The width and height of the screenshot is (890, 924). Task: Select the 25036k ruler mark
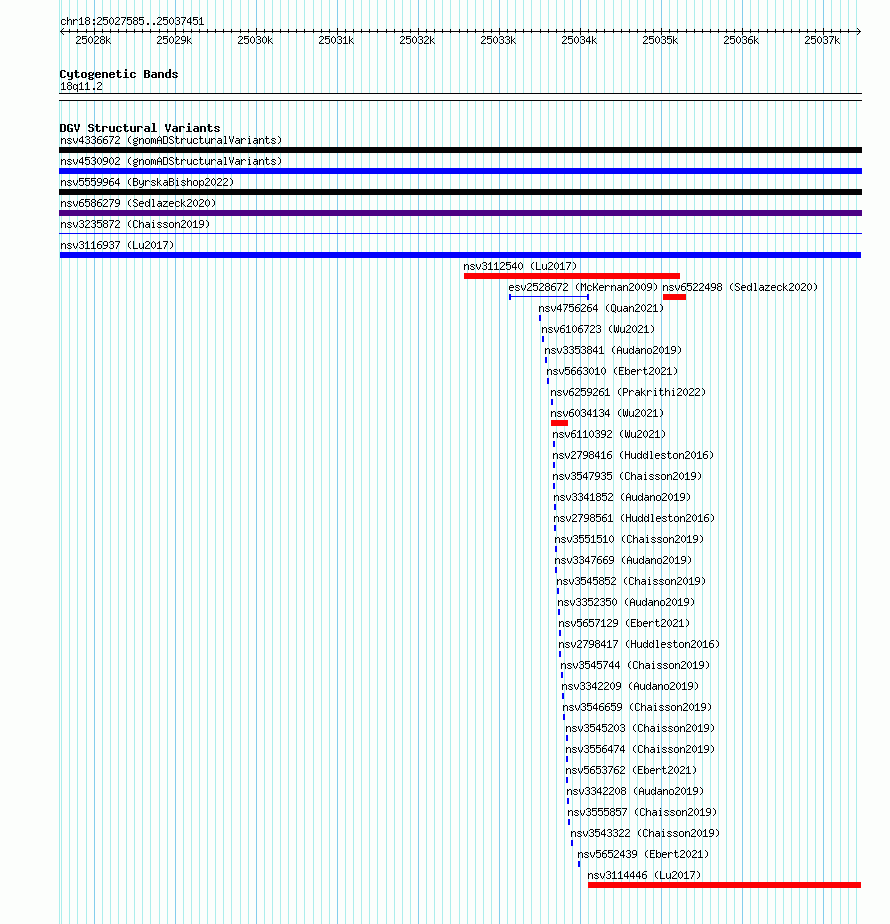(x=741, y=41)
